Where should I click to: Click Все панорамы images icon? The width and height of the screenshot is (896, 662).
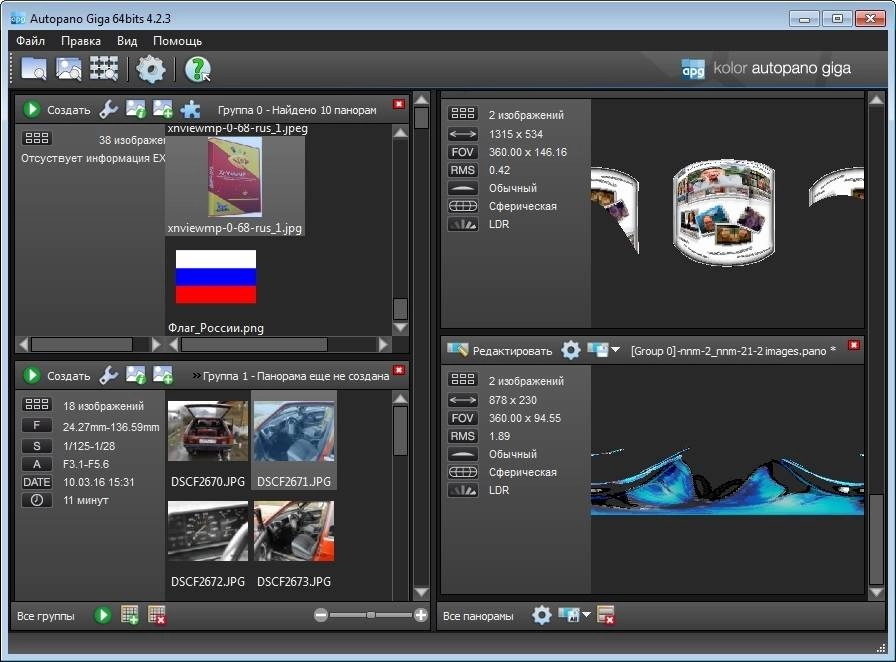coord(569,615)
